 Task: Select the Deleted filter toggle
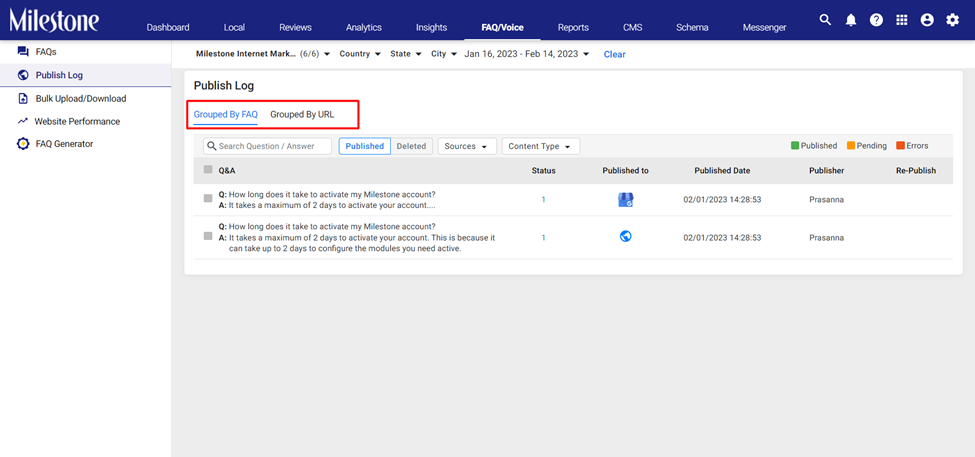412,146
